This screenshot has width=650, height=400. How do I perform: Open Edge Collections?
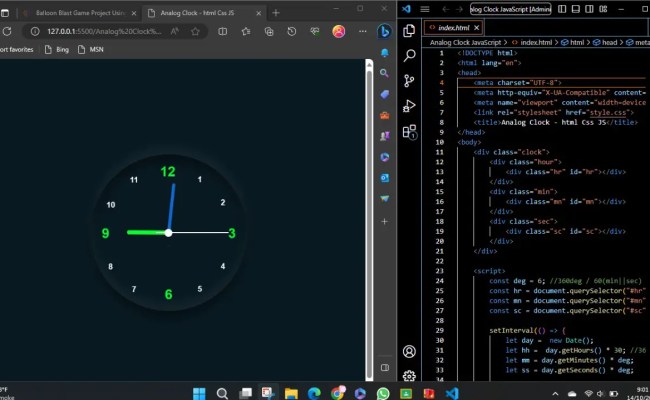point(269,32)
